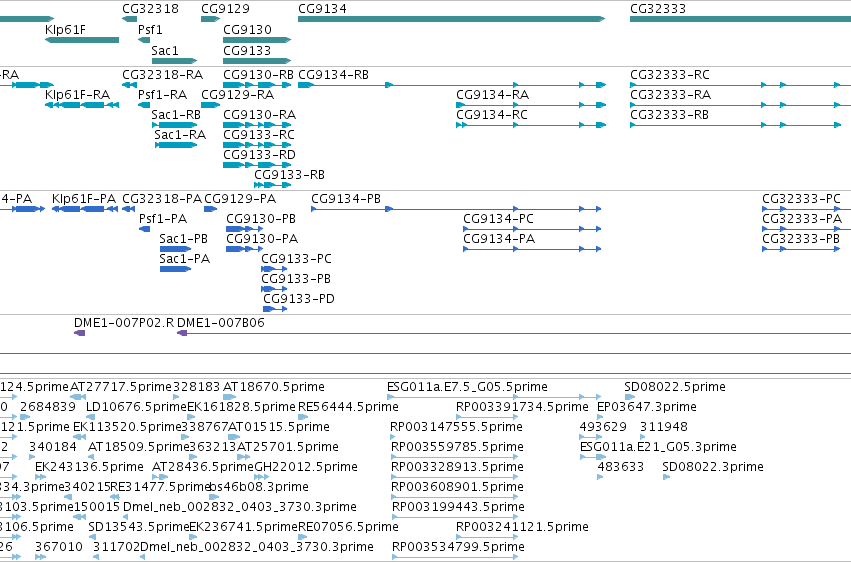Select transcript CG9133-RC

coord(257,145)
